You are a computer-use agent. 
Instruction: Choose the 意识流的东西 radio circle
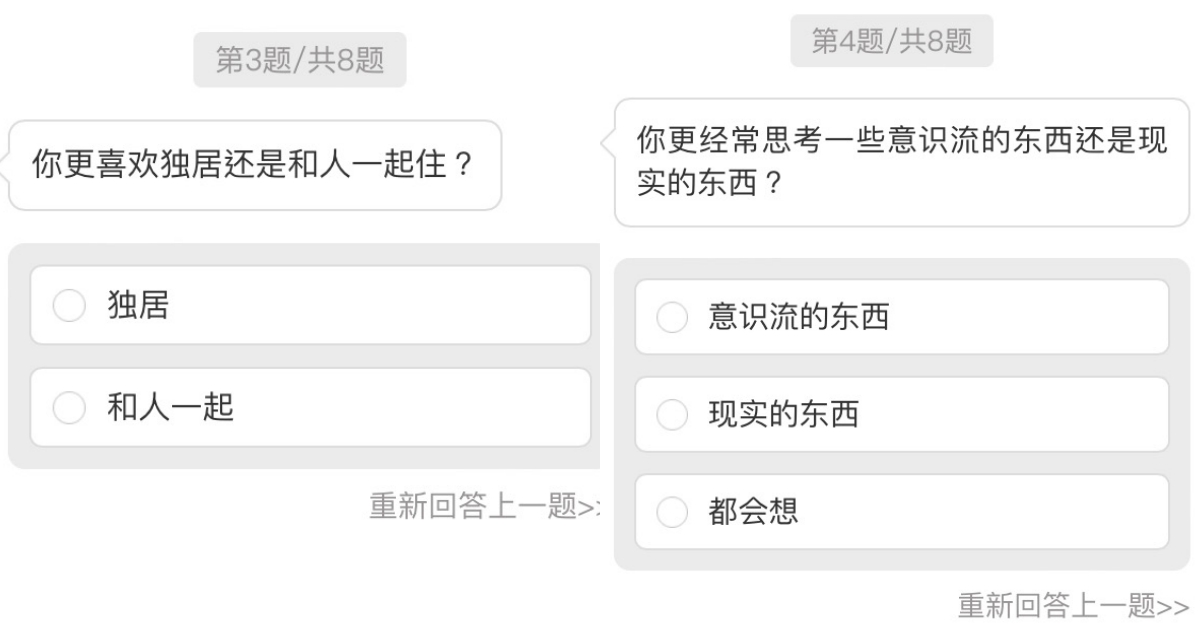pos(672,318)
